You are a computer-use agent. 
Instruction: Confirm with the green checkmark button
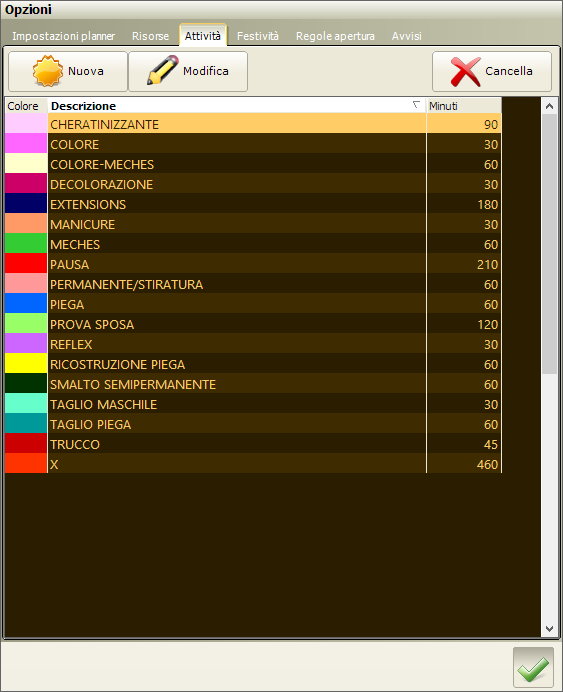pyautogui.click(x=533, y=667)
